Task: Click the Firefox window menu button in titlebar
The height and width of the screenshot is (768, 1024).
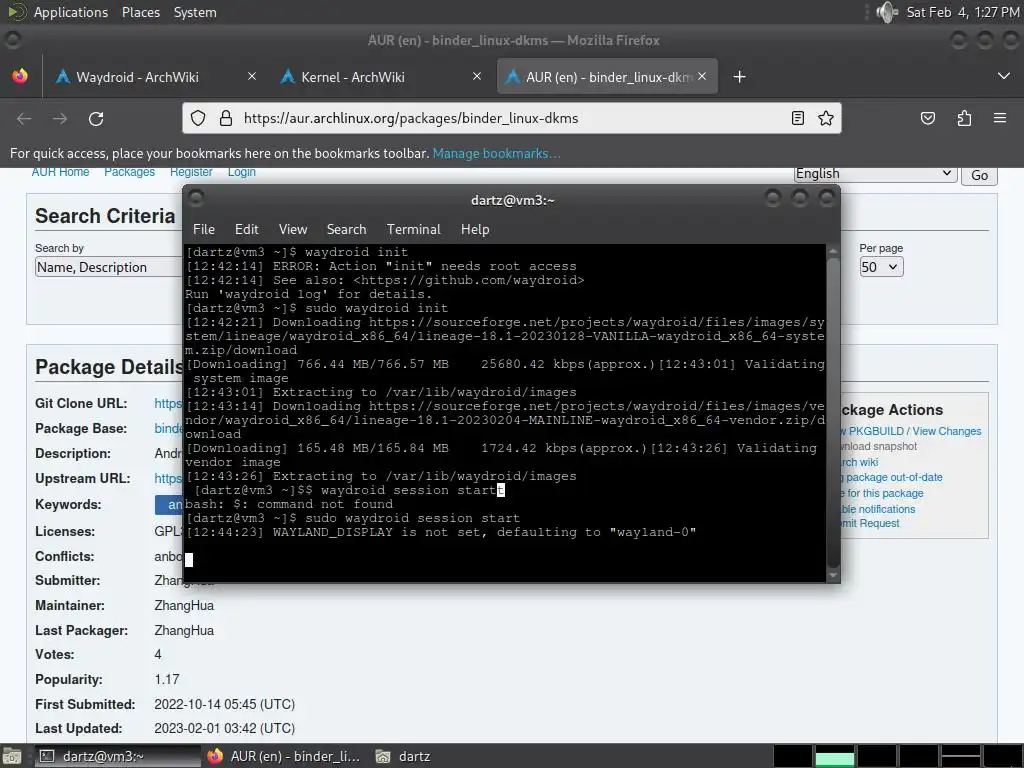Action: pos(12,40)
